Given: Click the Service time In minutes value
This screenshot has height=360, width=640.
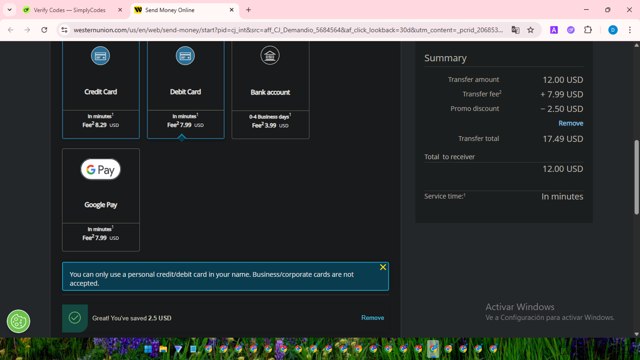Looking at the screenshot, I should (x=562, y=197).
